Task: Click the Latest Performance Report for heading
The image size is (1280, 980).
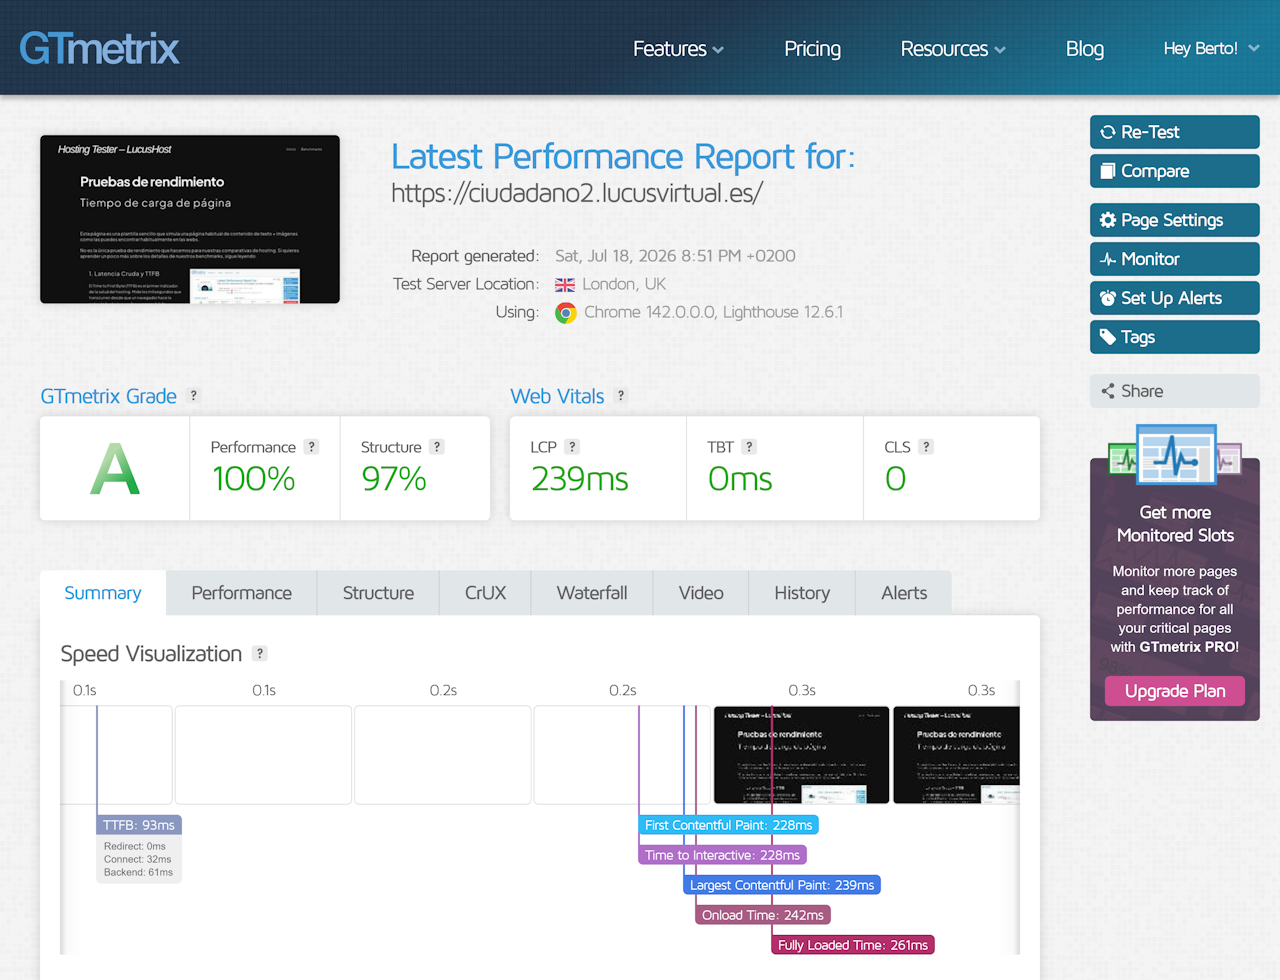Action: point(623,157)
